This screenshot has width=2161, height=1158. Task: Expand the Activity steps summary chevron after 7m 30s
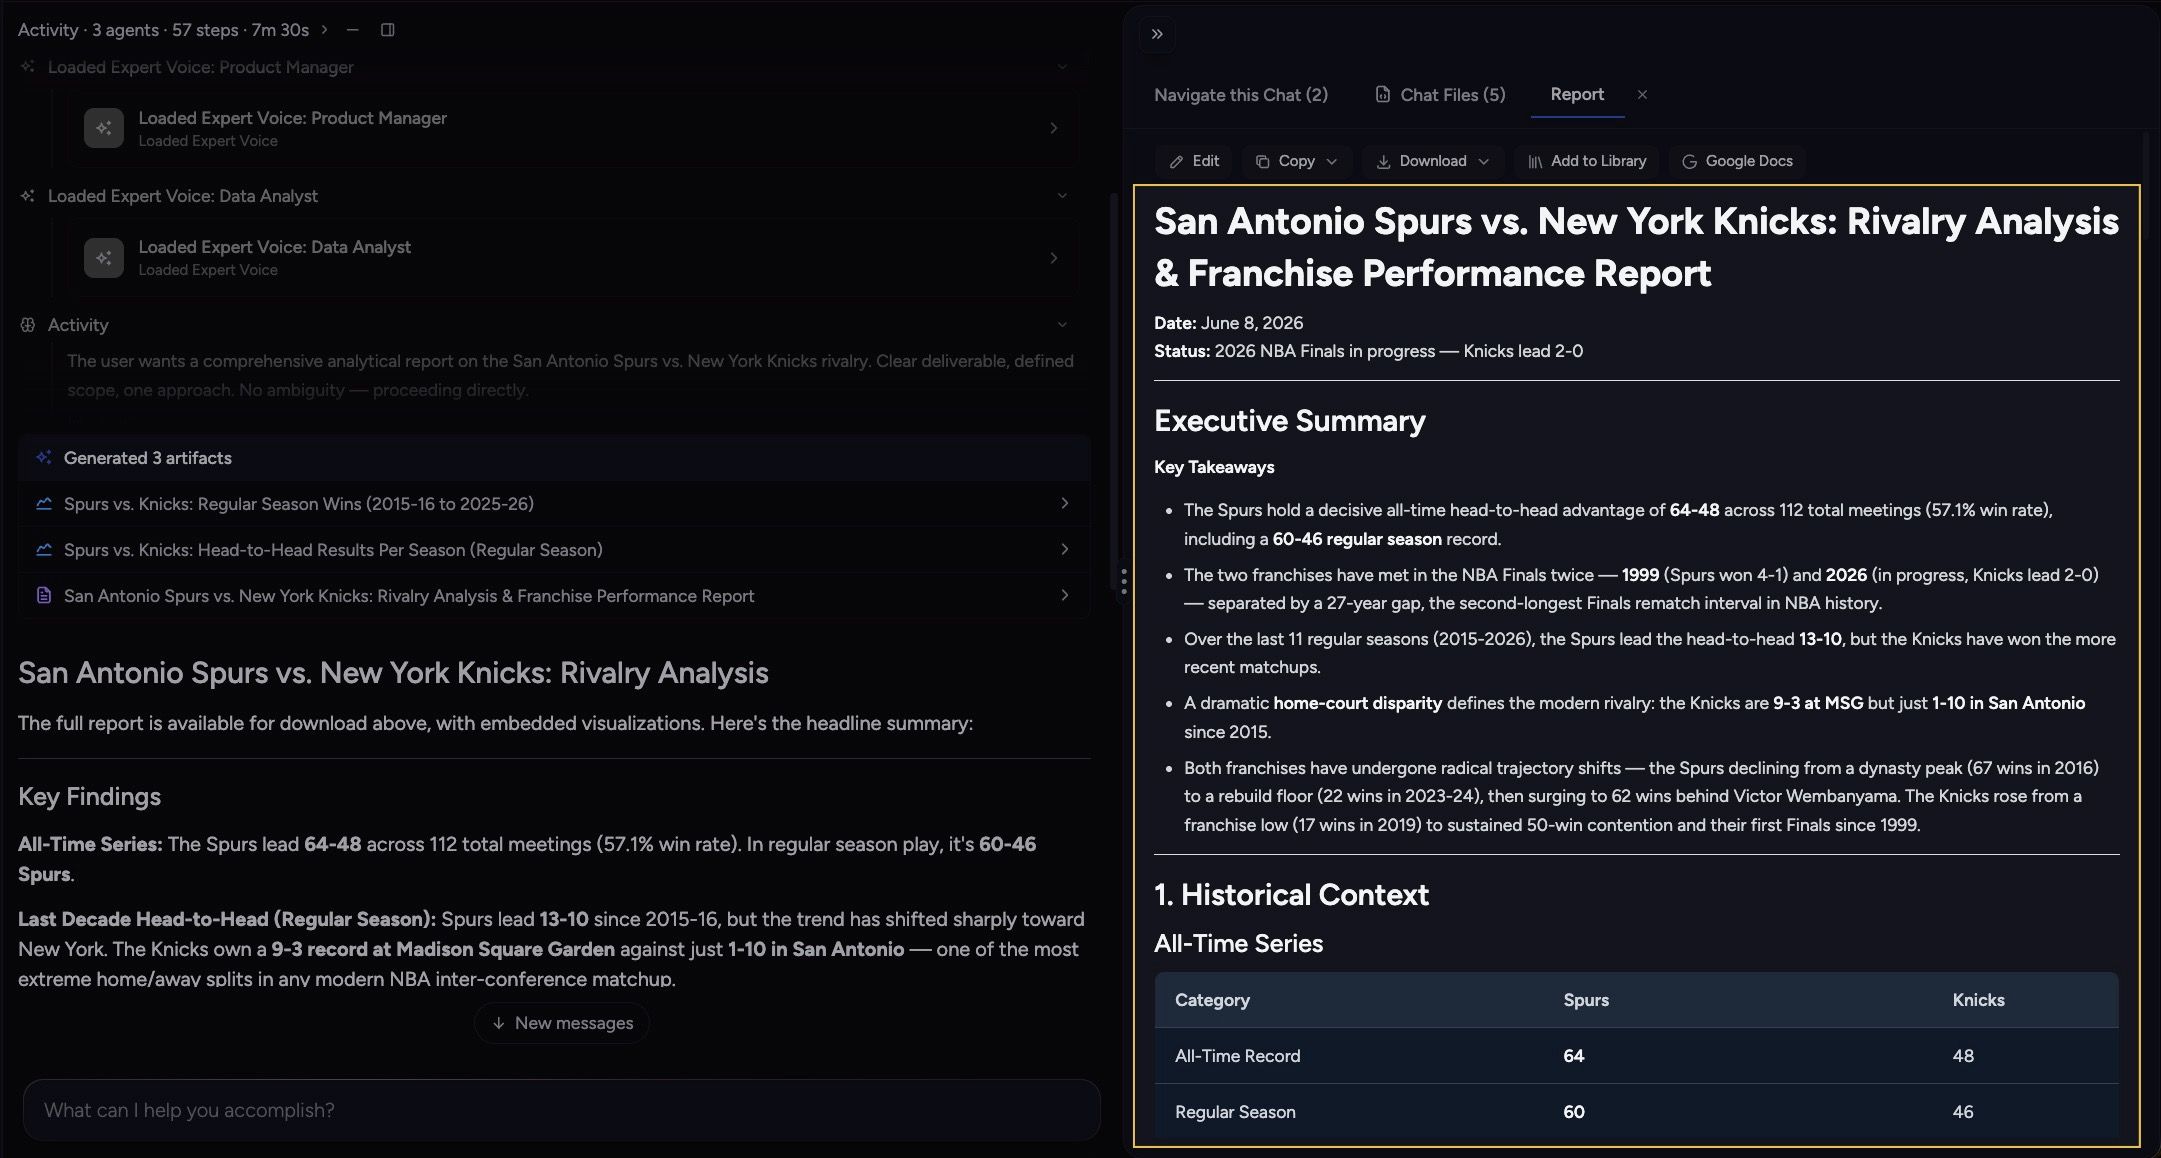(x=324, y=30)
